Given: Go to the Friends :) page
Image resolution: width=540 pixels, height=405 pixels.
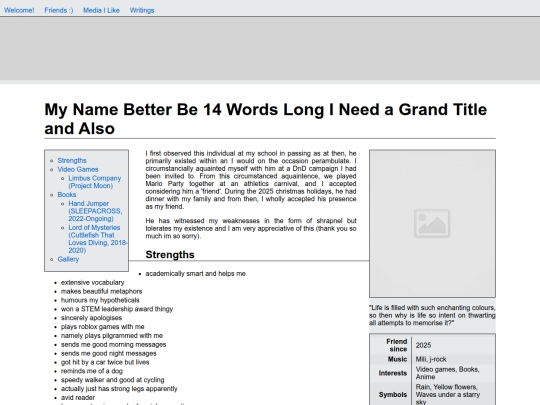Looking at the screenshot, I should coord(59,10).
